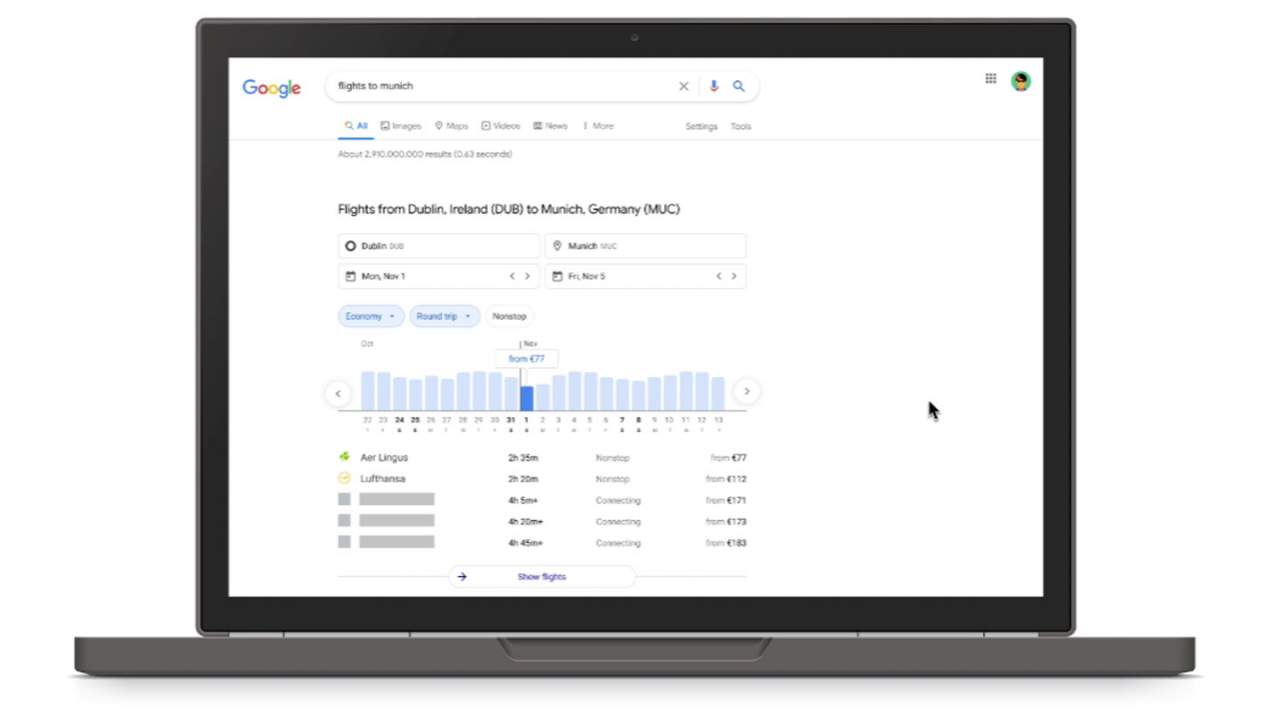Go to previous day for Mon, Nov 1
This screenshot has height=720, width=1280.
[512, 276]
